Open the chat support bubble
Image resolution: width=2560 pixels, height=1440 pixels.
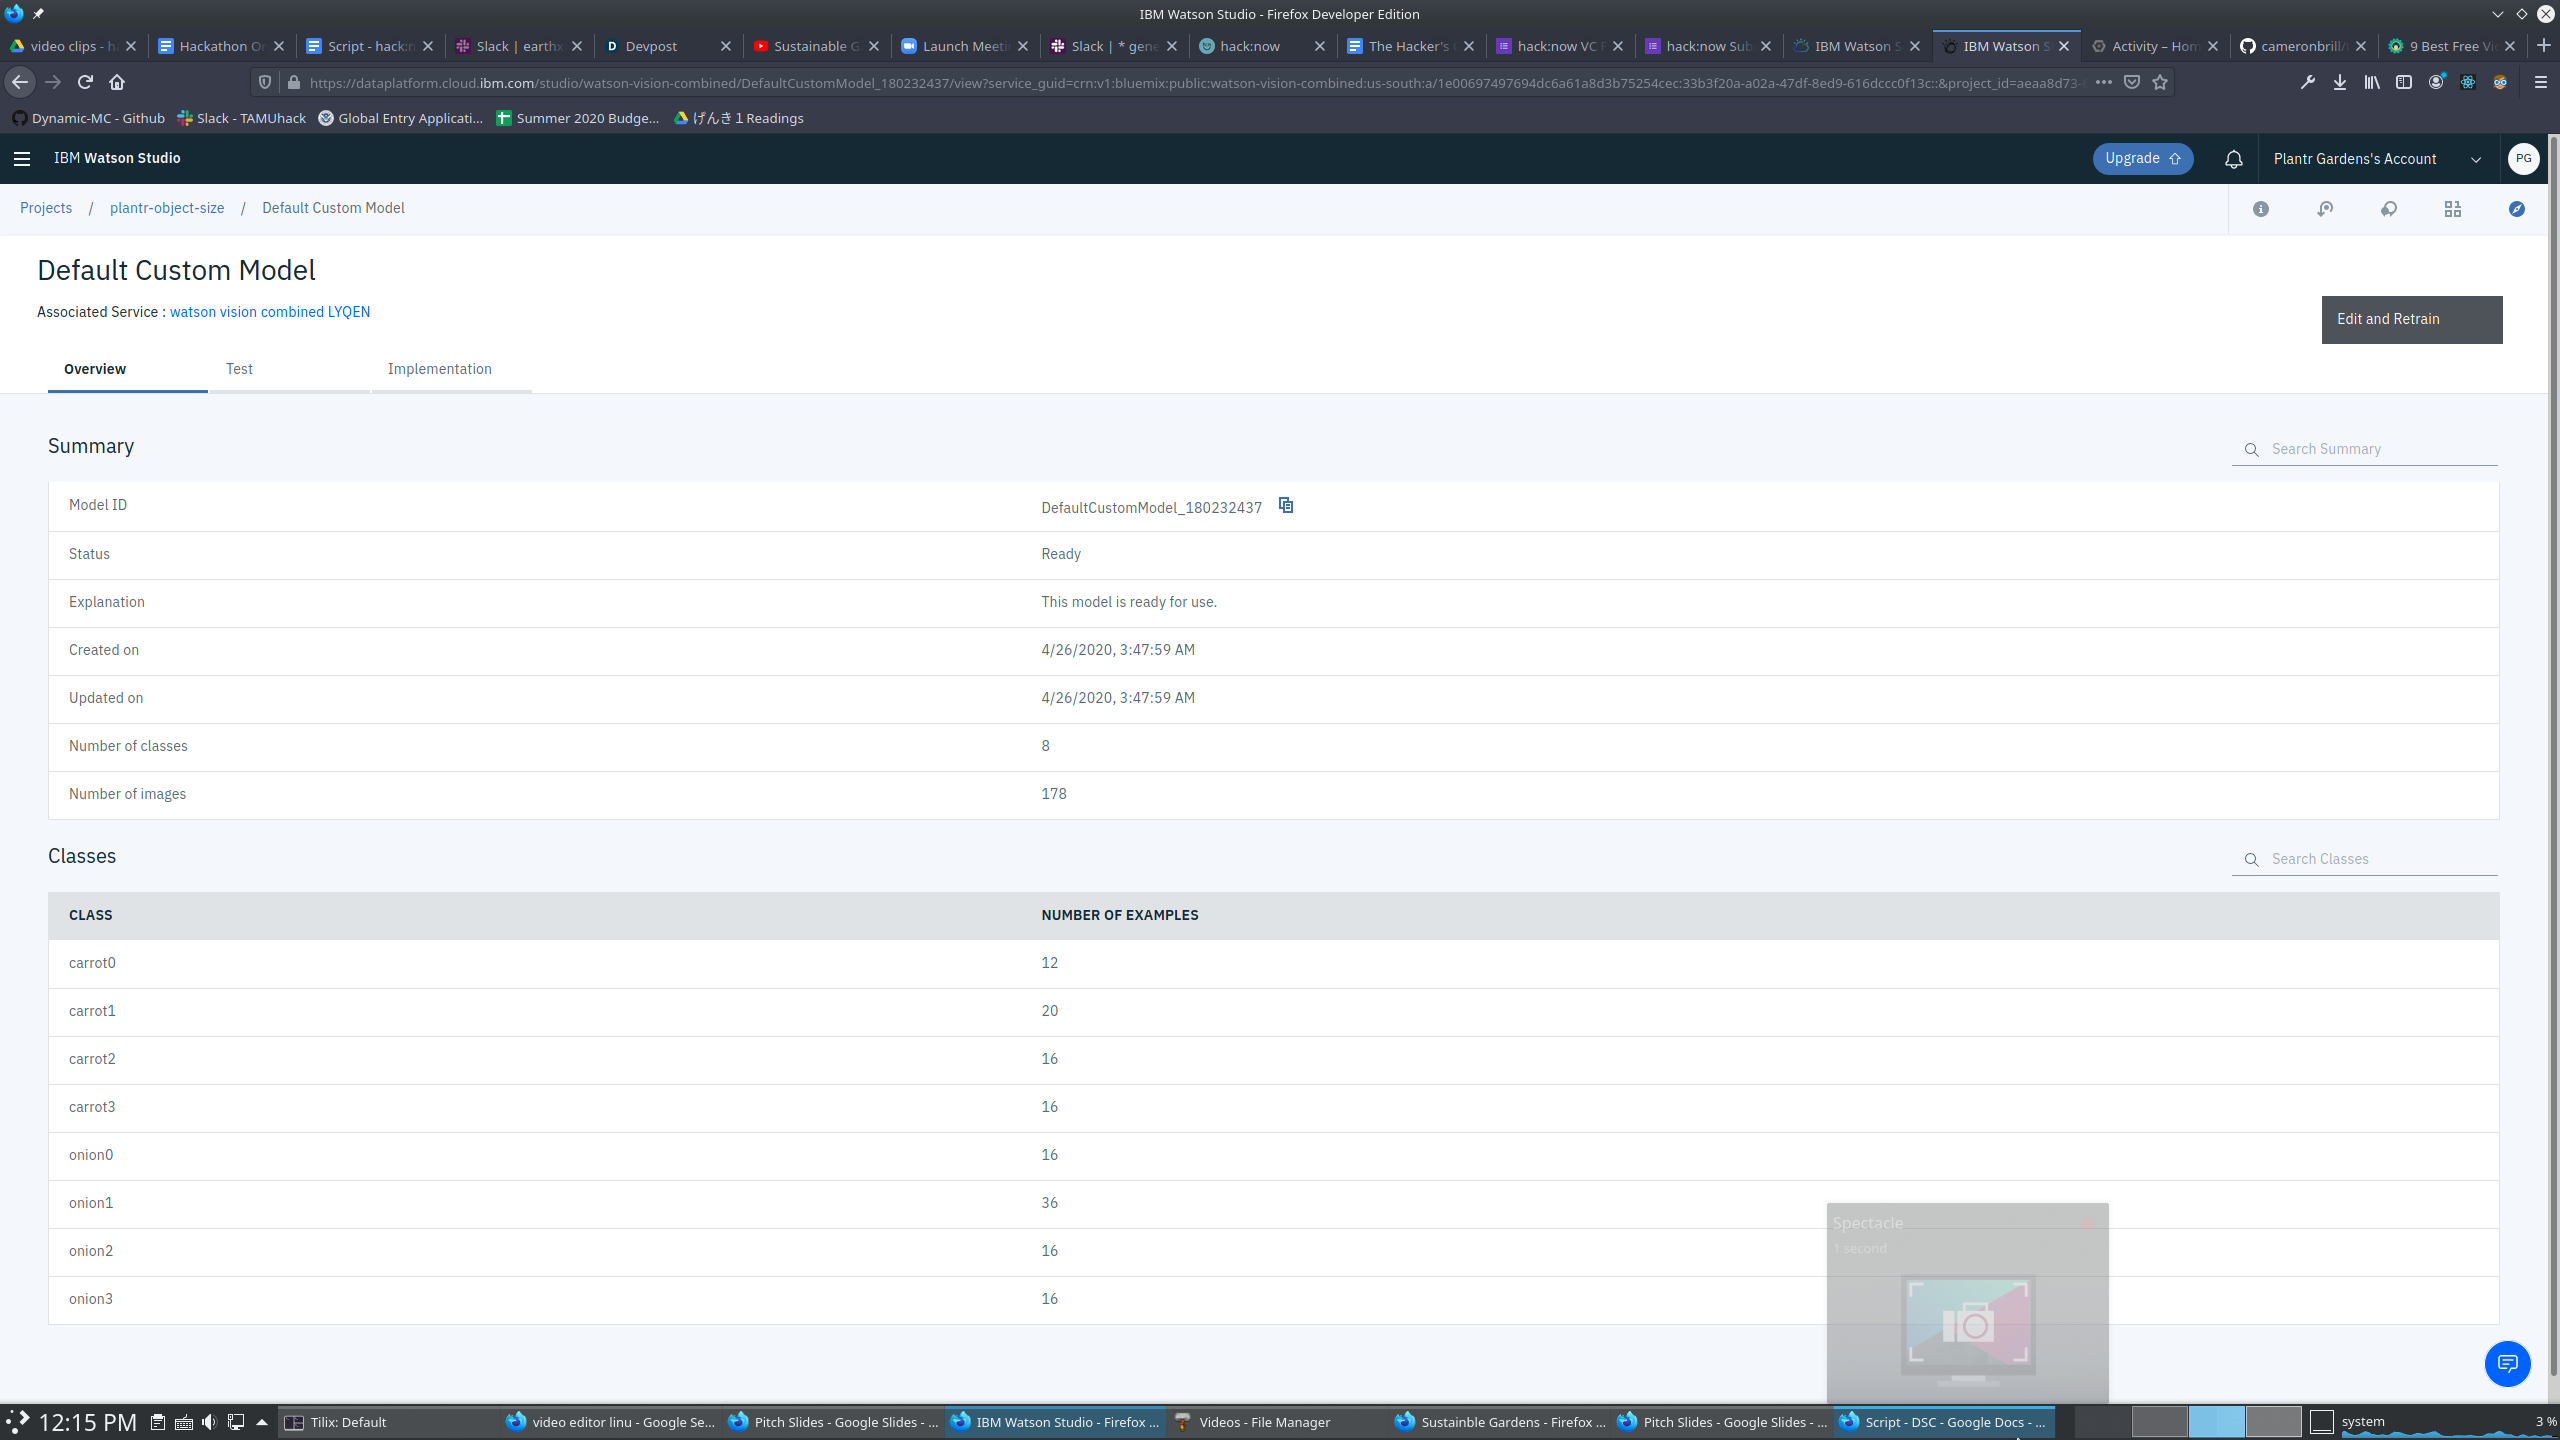tap(2507, 1364)
